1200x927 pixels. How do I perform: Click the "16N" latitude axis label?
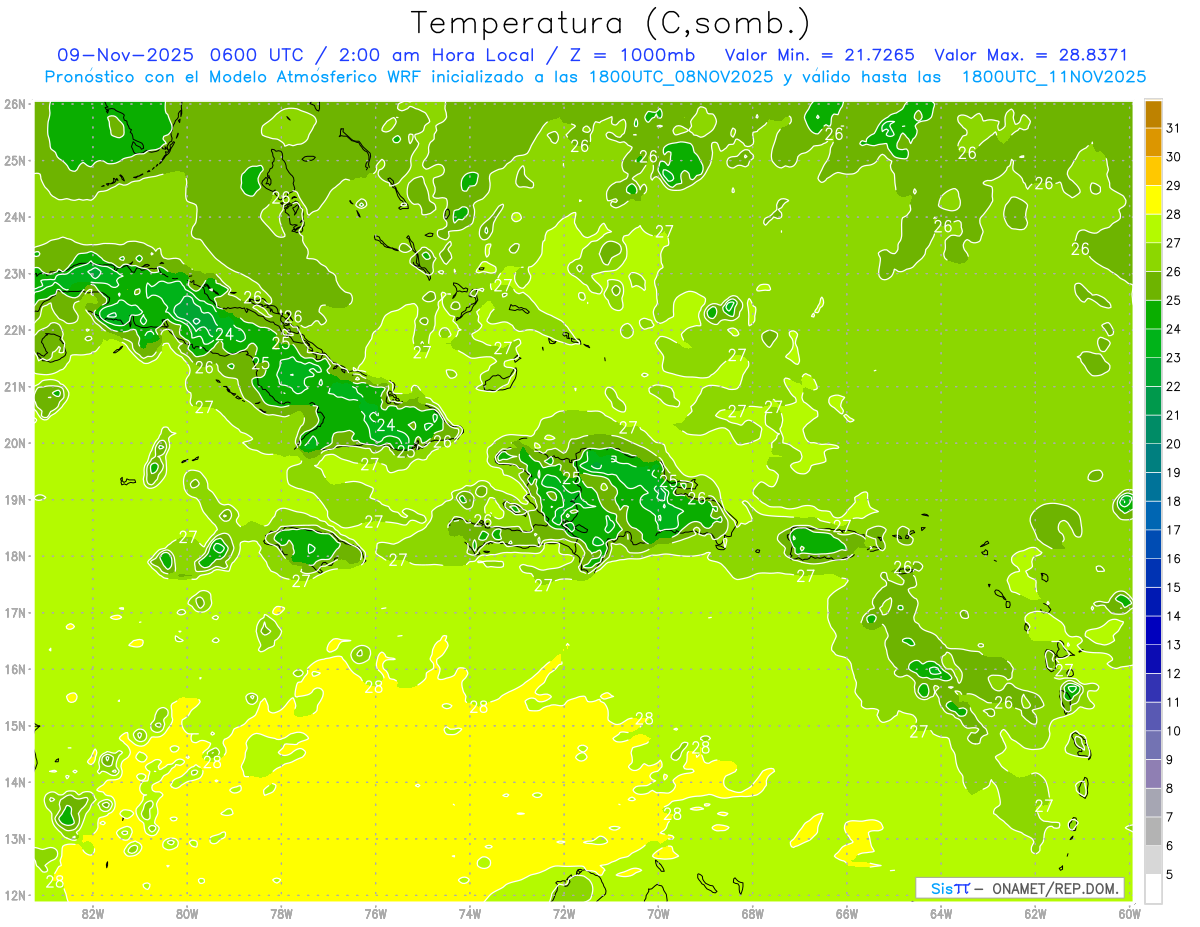[x=14, y=669]
